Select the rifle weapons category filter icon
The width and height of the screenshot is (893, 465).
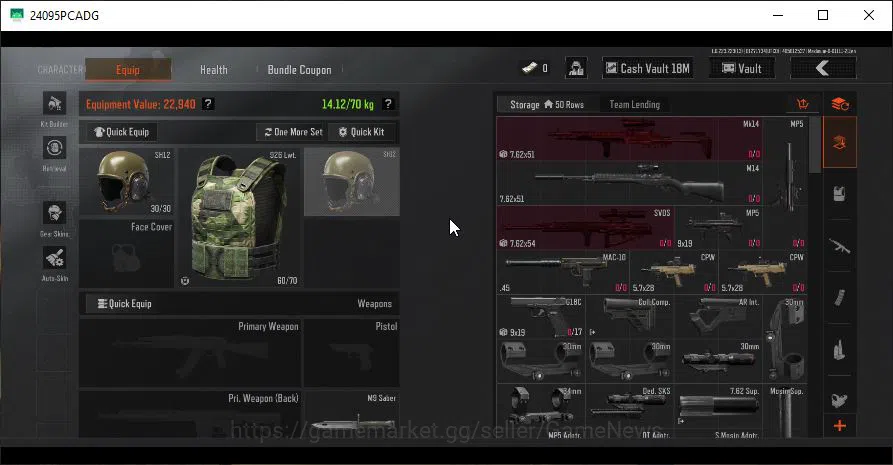click(x=839, y=246)
